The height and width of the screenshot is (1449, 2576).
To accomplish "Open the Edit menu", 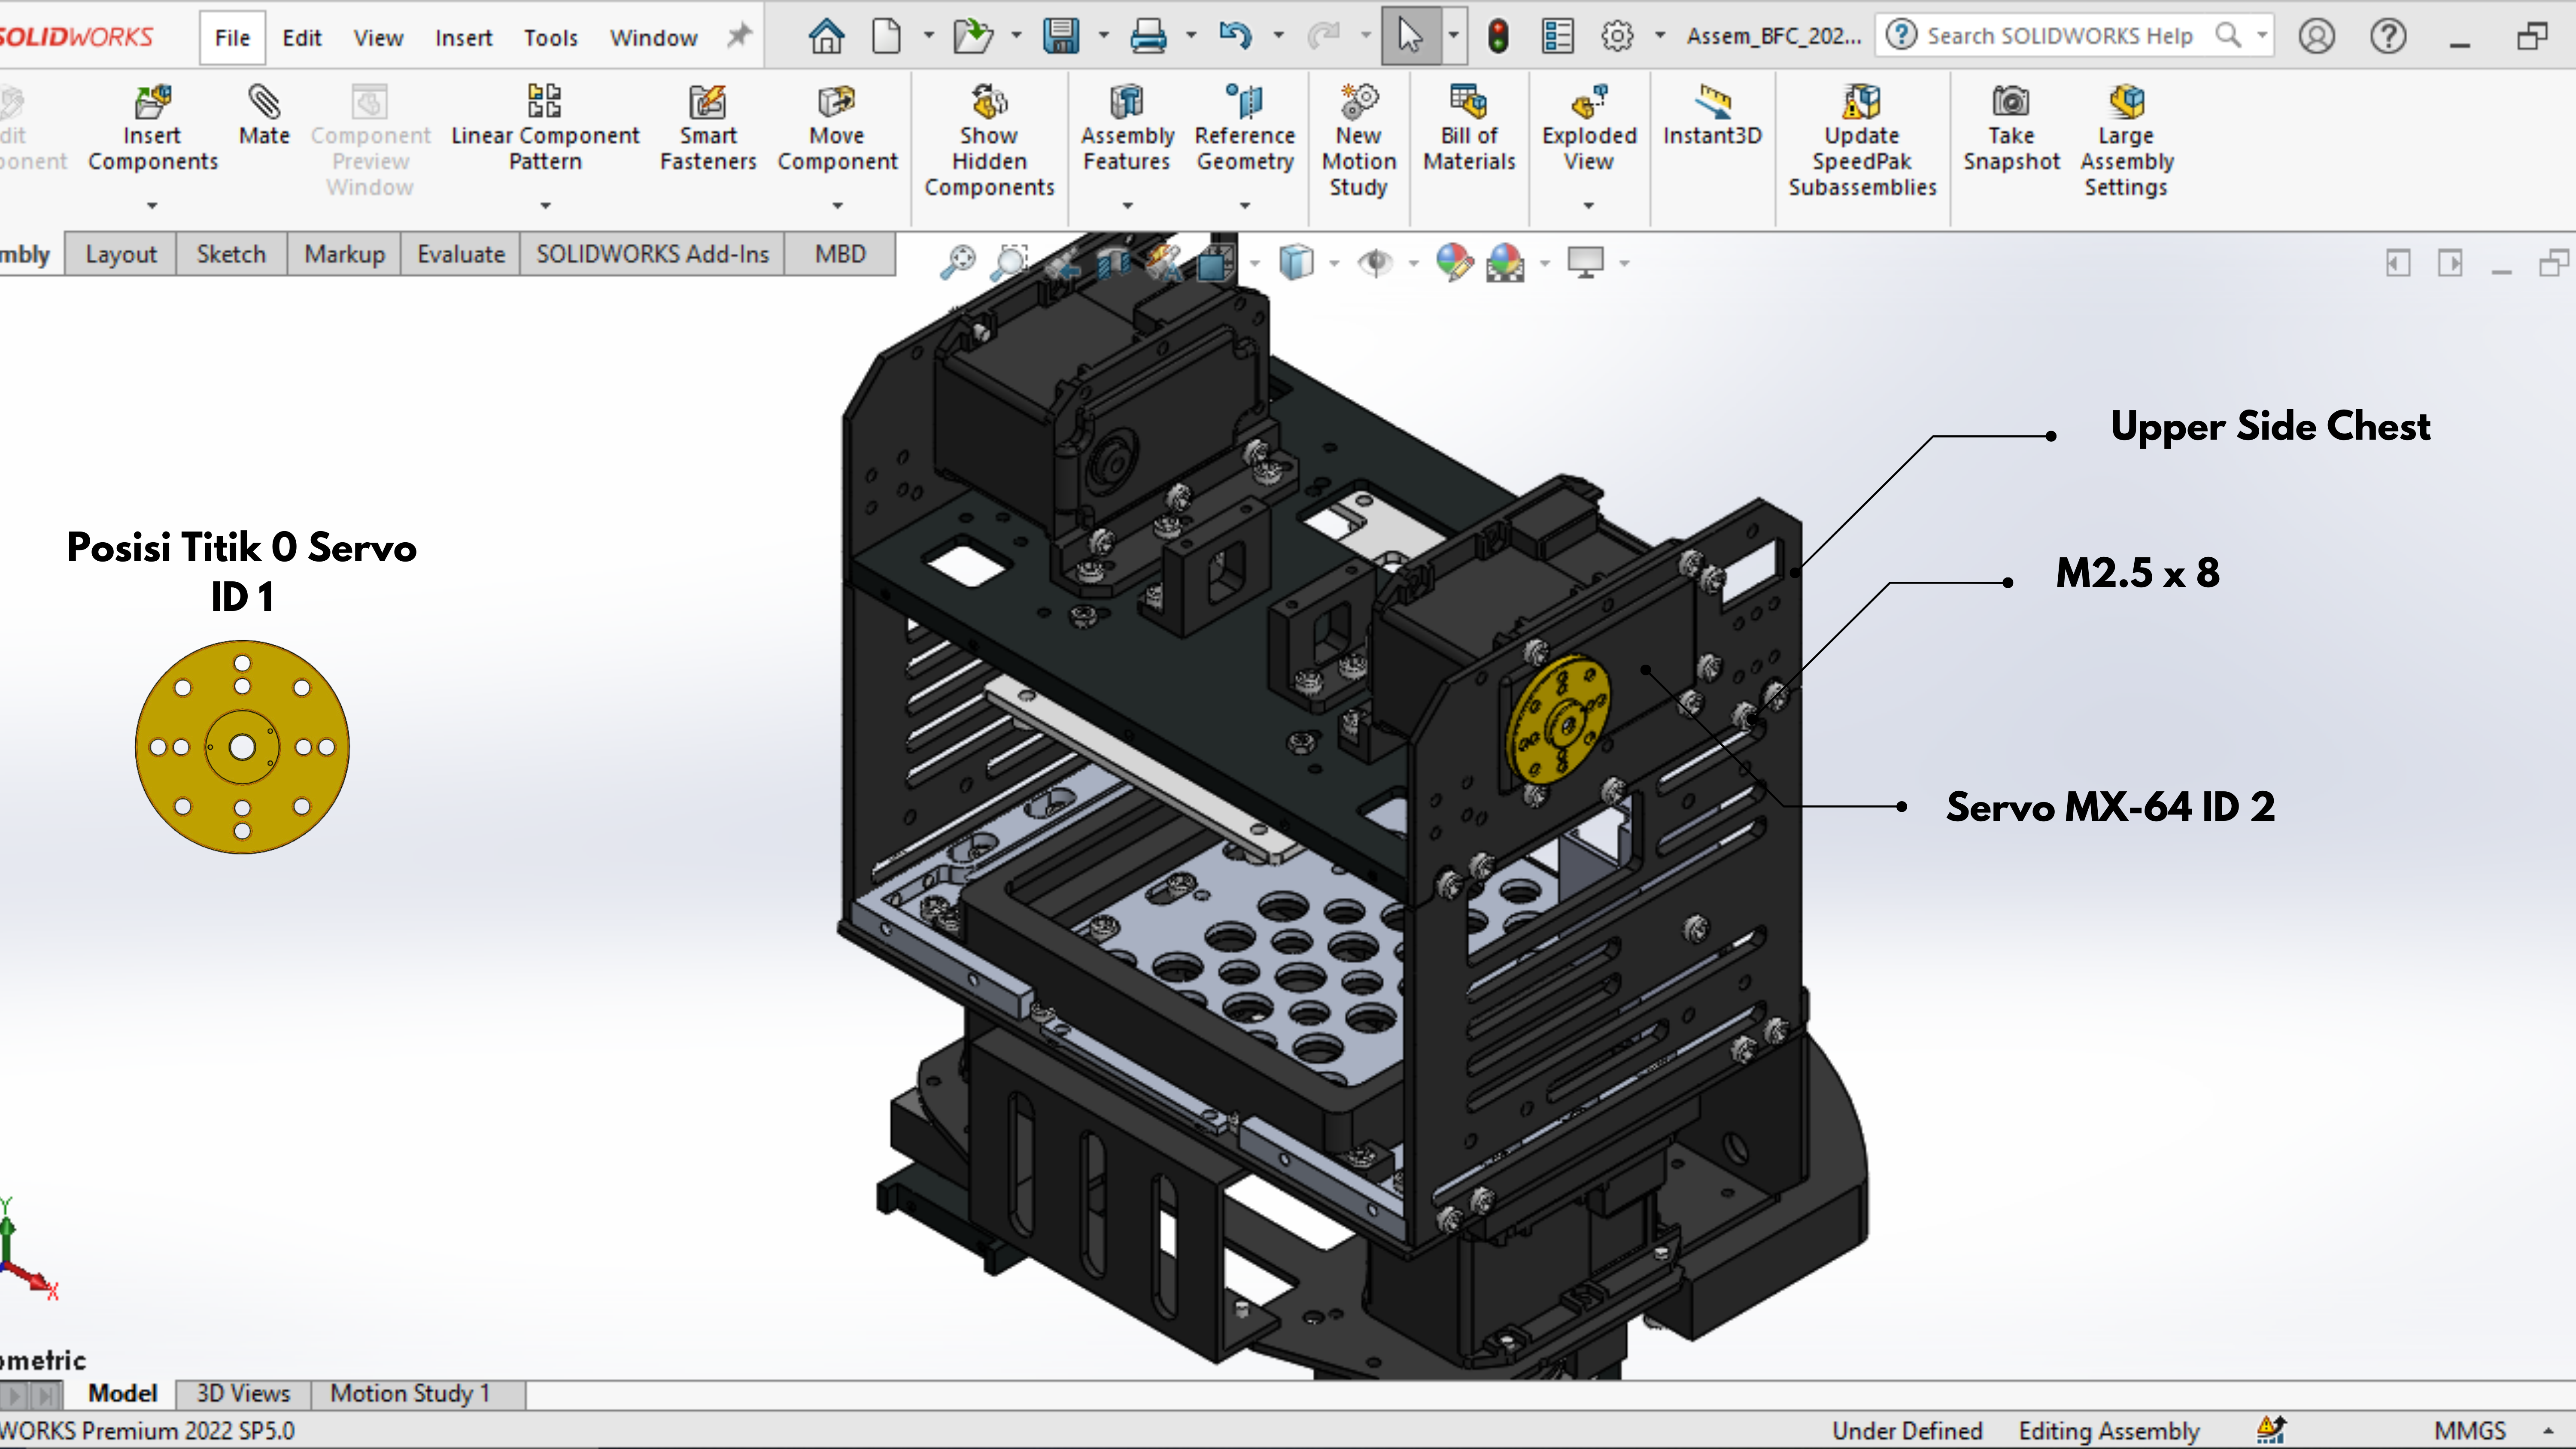I will tap(301, 38).
